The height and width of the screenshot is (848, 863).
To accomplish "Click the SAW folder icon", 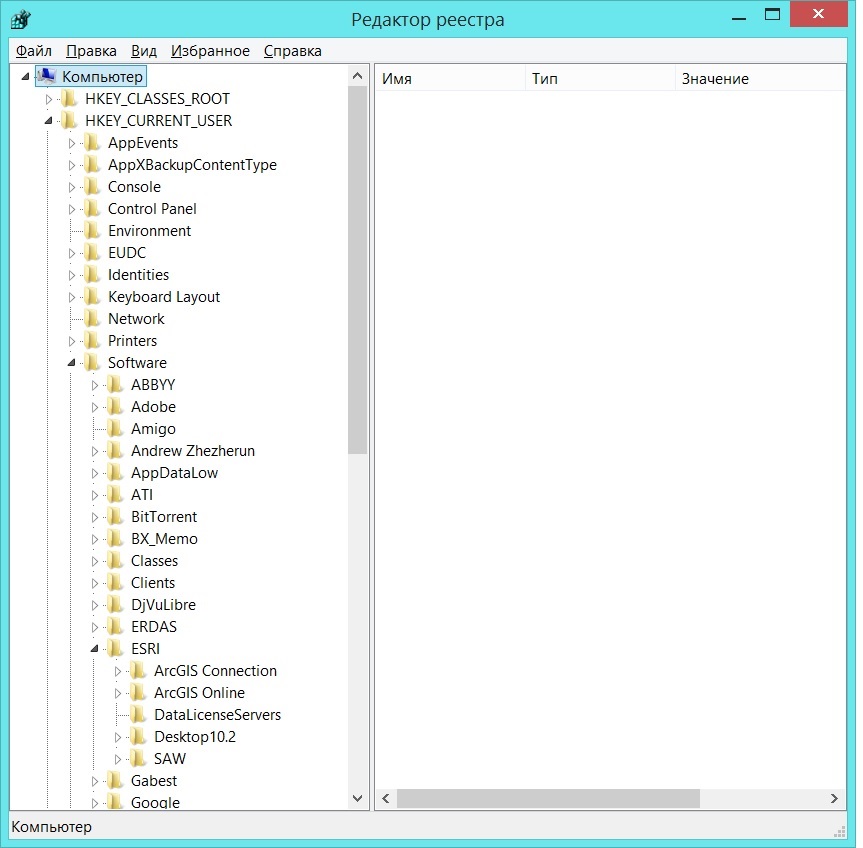I will [x=139, y=759].
